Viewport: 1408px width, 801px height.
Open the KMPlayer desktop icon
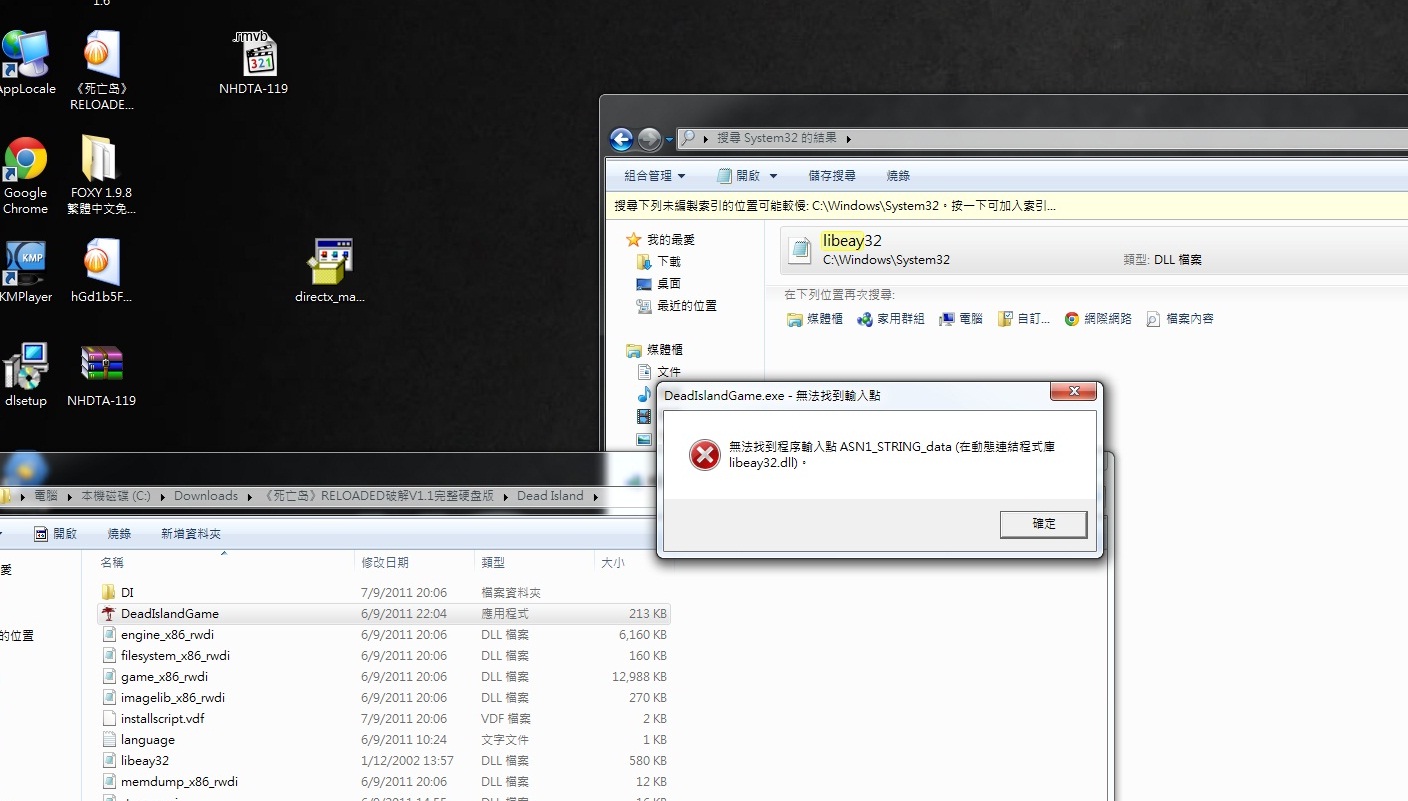tap(24, 264)
